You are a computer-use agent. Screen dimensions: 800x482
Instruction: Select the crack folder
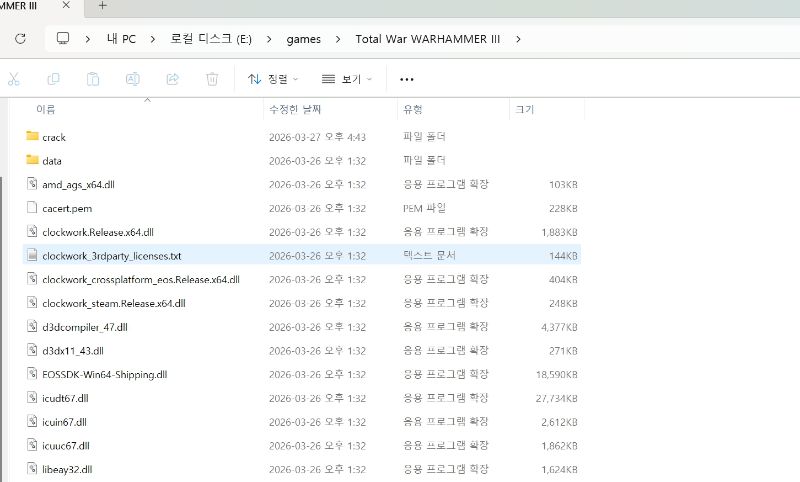click(54, 137)
